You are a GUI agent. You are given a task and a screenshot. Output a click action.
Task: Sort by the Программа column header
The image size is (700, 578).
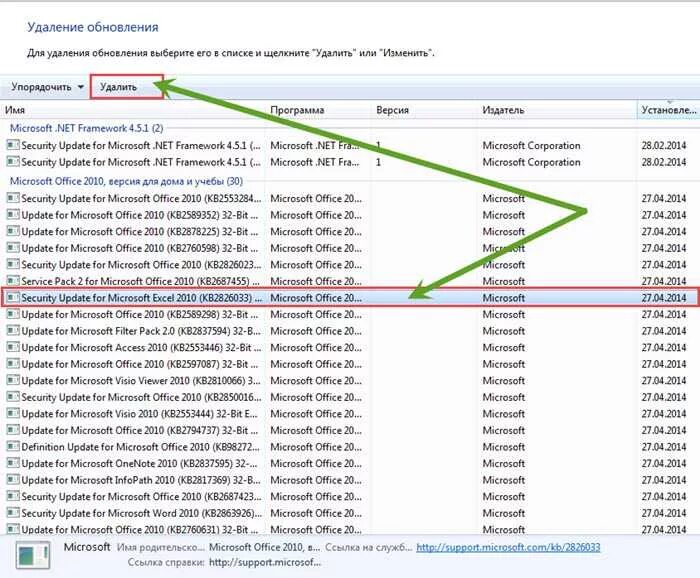point(319,110)
